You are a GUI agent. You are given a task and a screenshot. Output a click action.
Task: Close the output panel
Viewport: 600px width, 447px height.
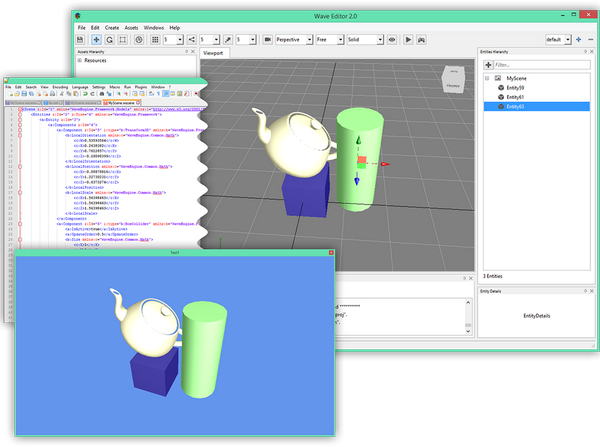(x=471, y=278)
